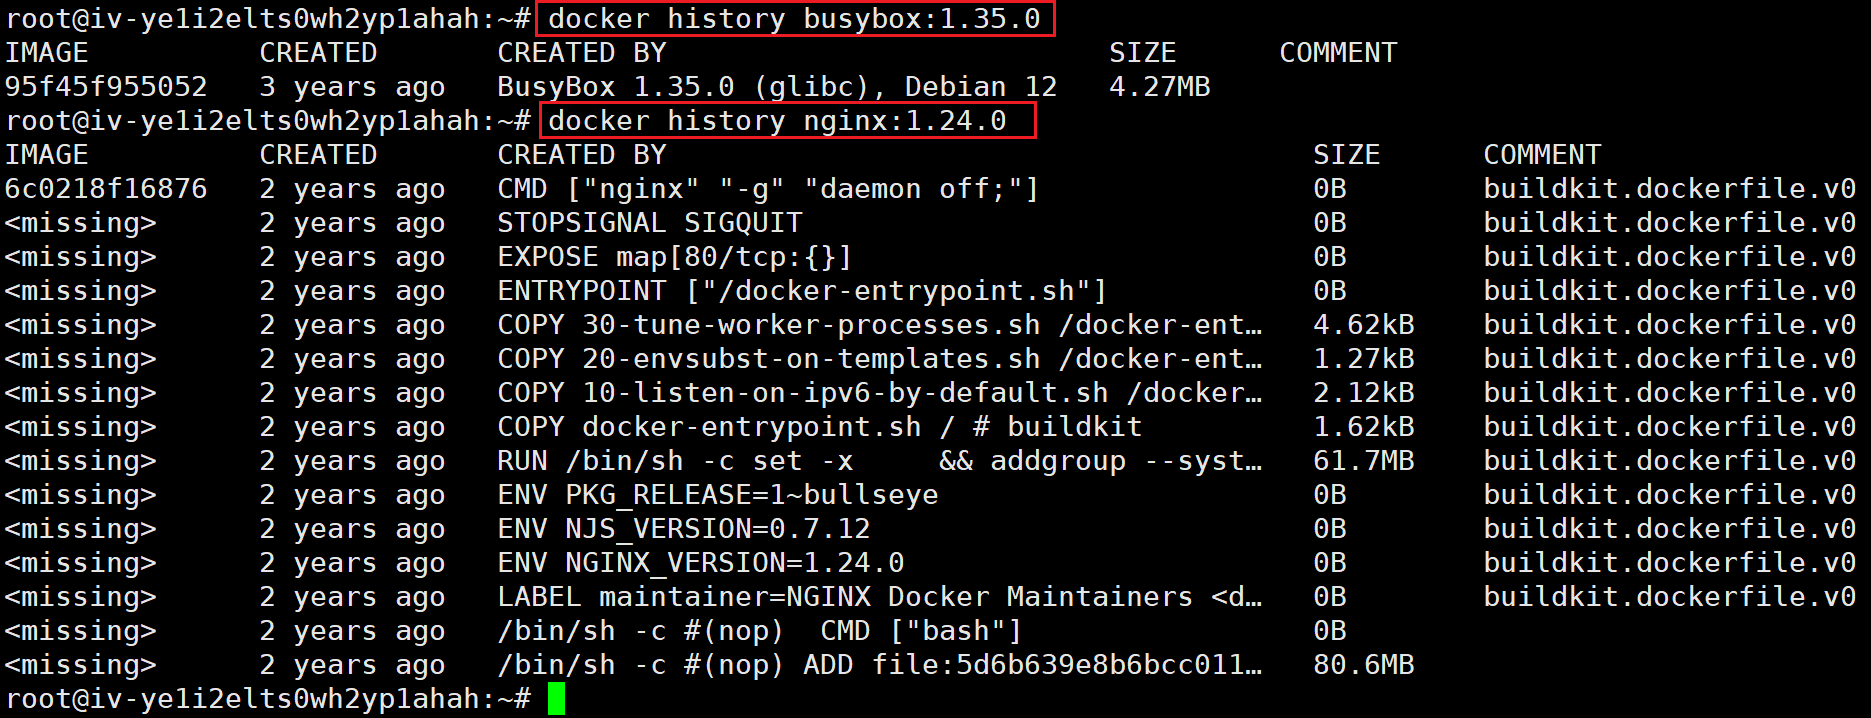Click the EXPOSE map[80/tcp:{}] entry
The width and height of the screenshot is (1871, 718).
(x=675, y=257)
